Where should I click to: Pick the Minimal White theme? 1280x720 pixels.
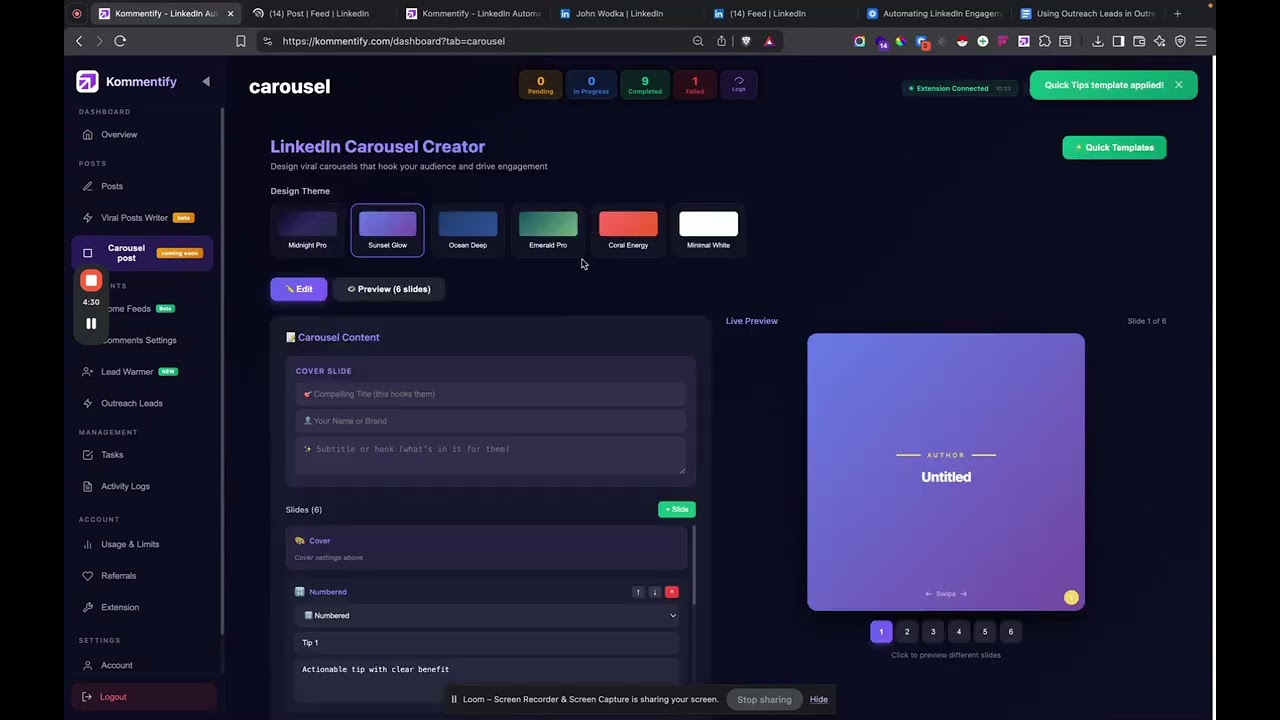(x=708, y=230)
